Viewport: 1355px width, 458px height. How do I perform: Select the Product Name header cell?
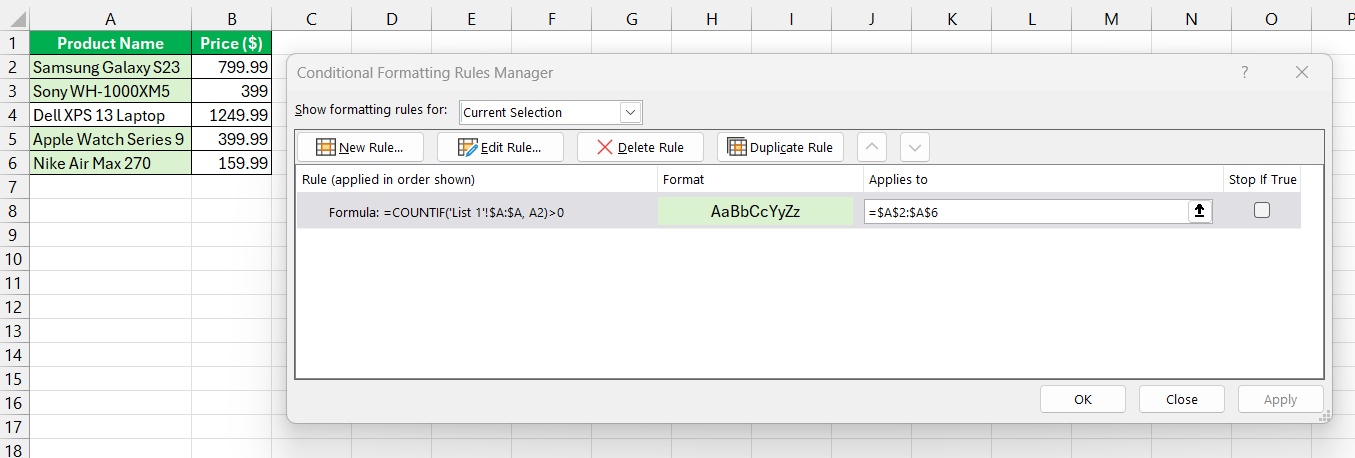pyautogui.click(x=110, y=43)
